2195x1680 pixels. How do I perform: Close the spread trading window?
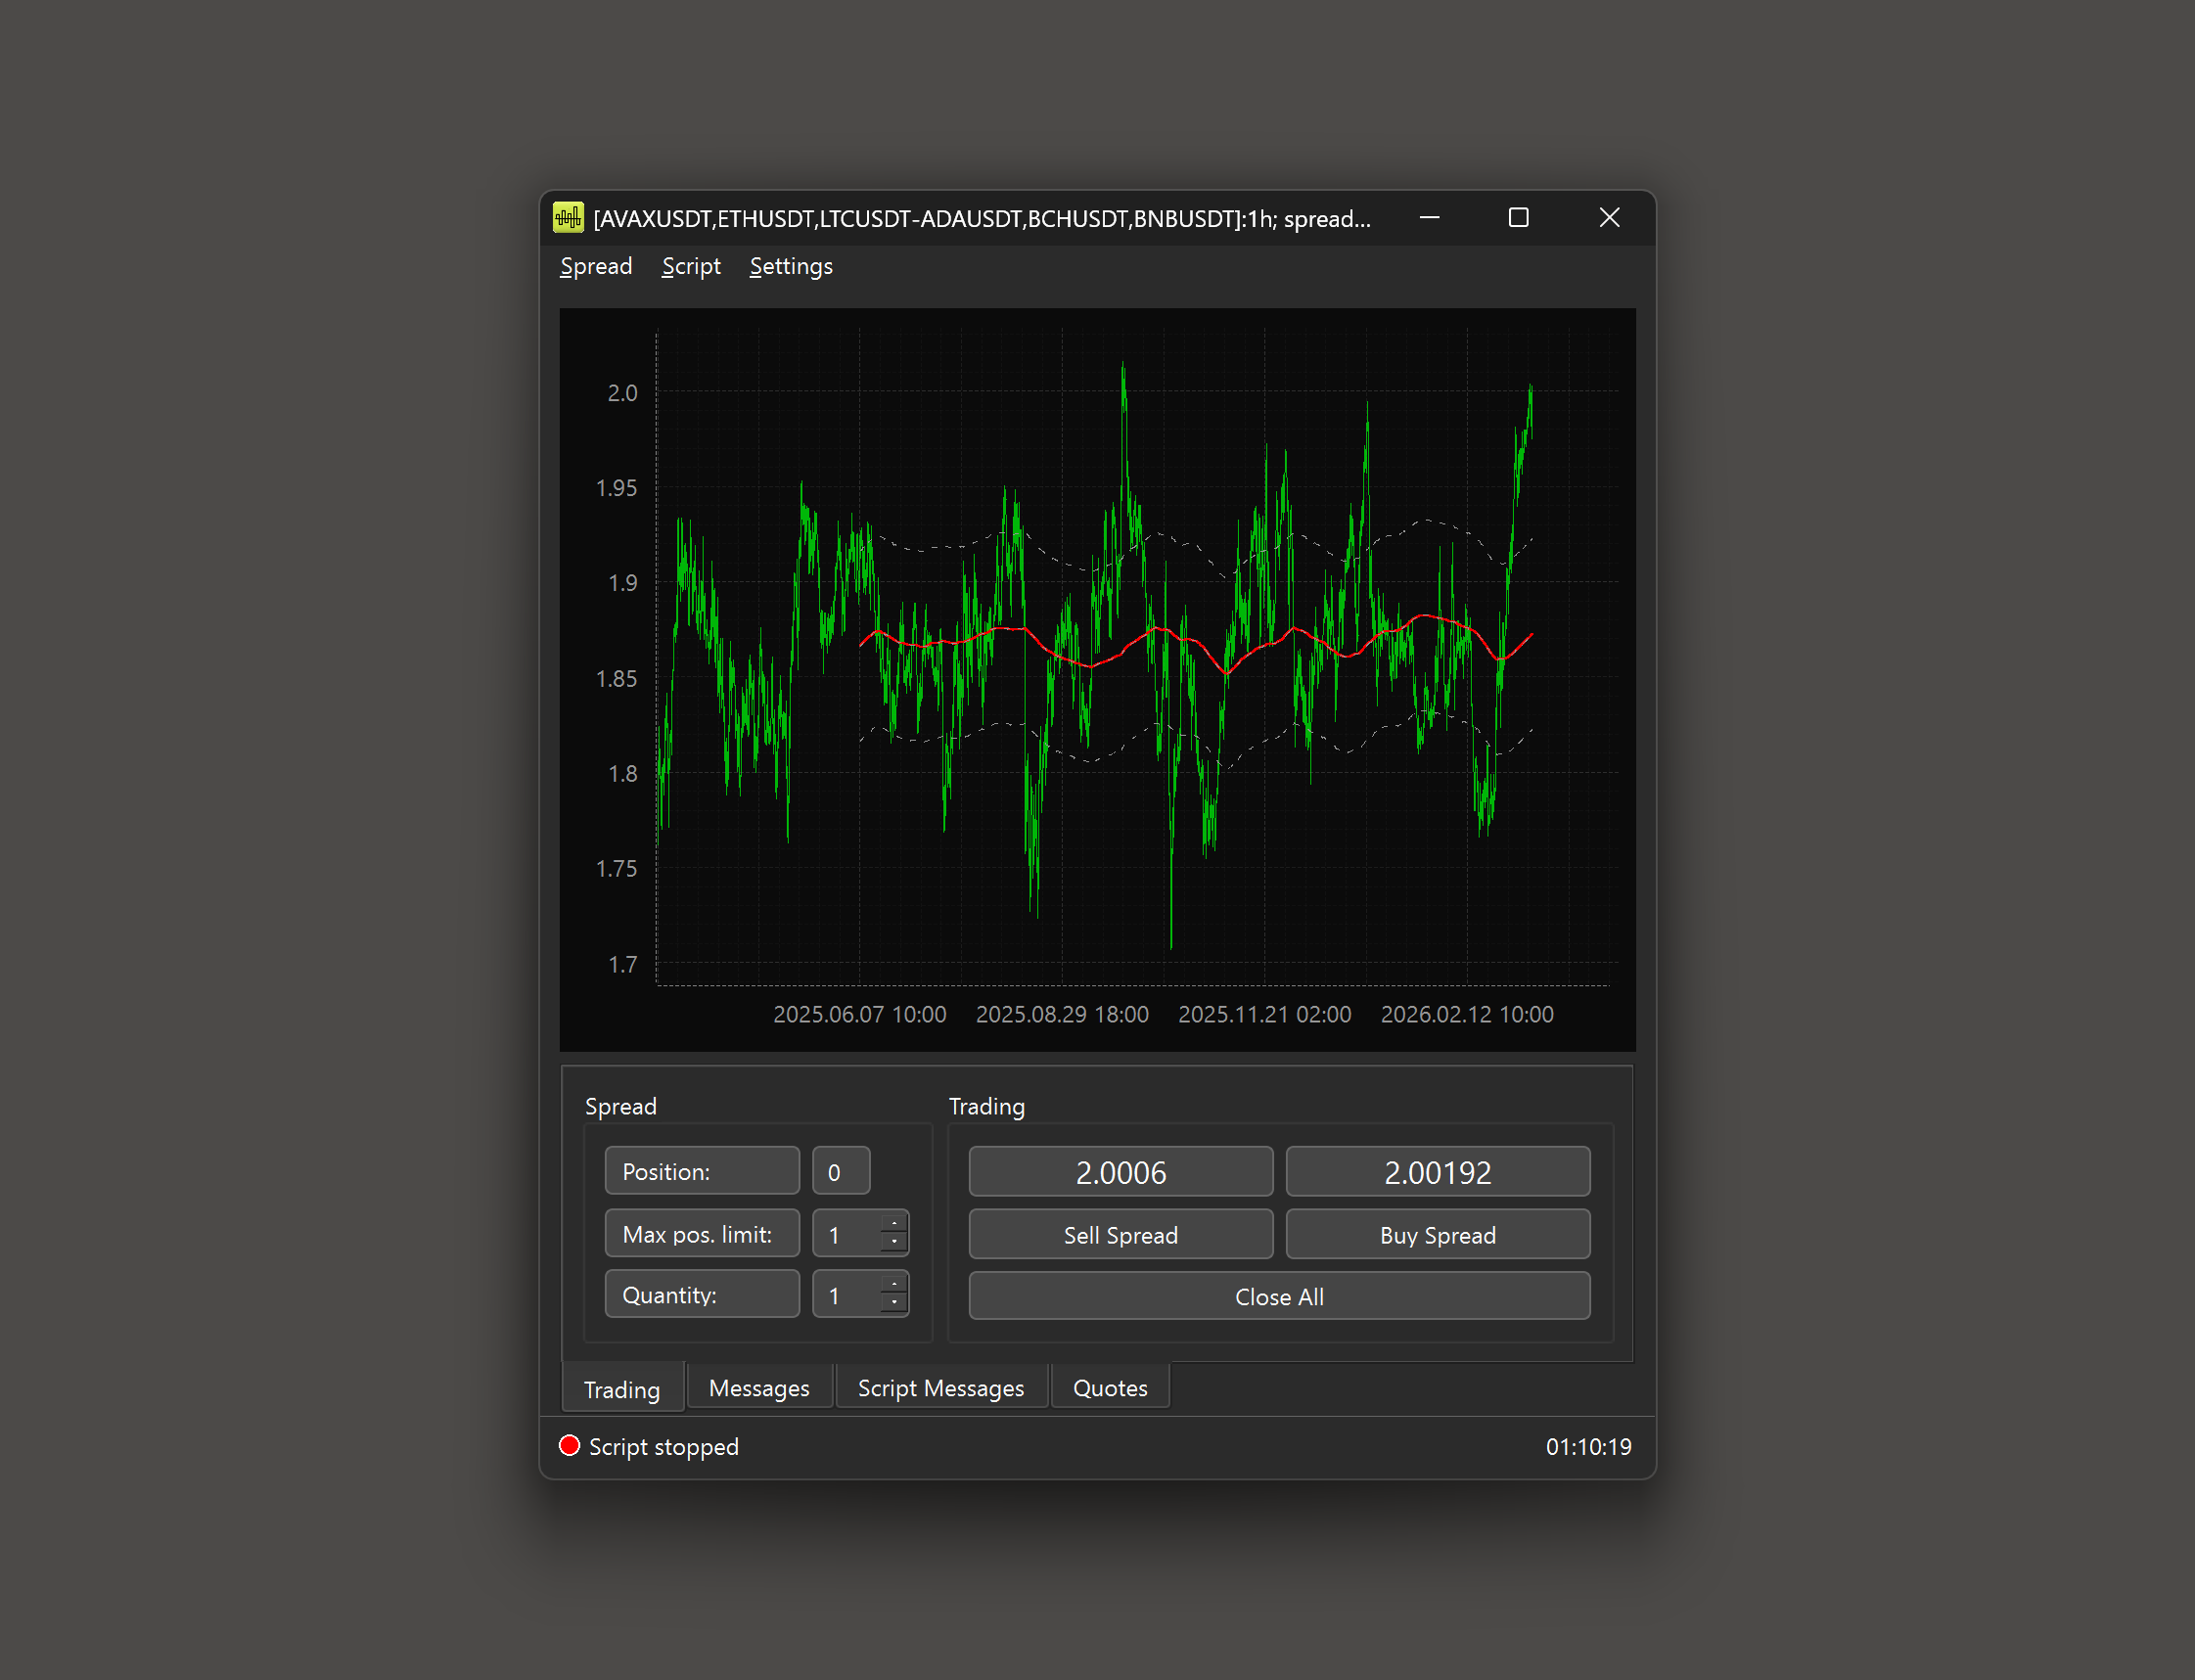point(1608,218)
